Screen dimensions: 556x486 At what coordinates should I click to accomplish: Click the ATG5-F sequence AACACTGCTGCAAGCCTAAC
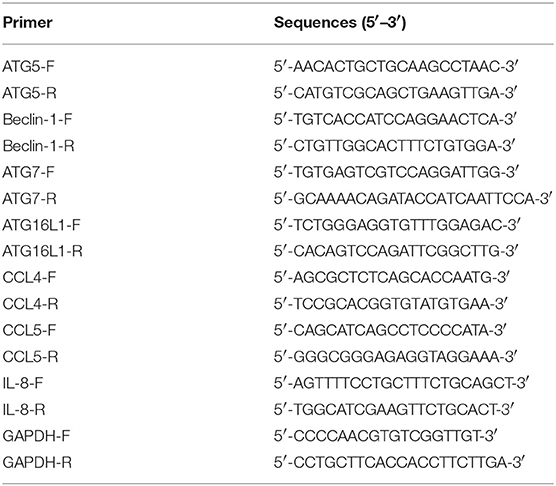tap(396, 66)
